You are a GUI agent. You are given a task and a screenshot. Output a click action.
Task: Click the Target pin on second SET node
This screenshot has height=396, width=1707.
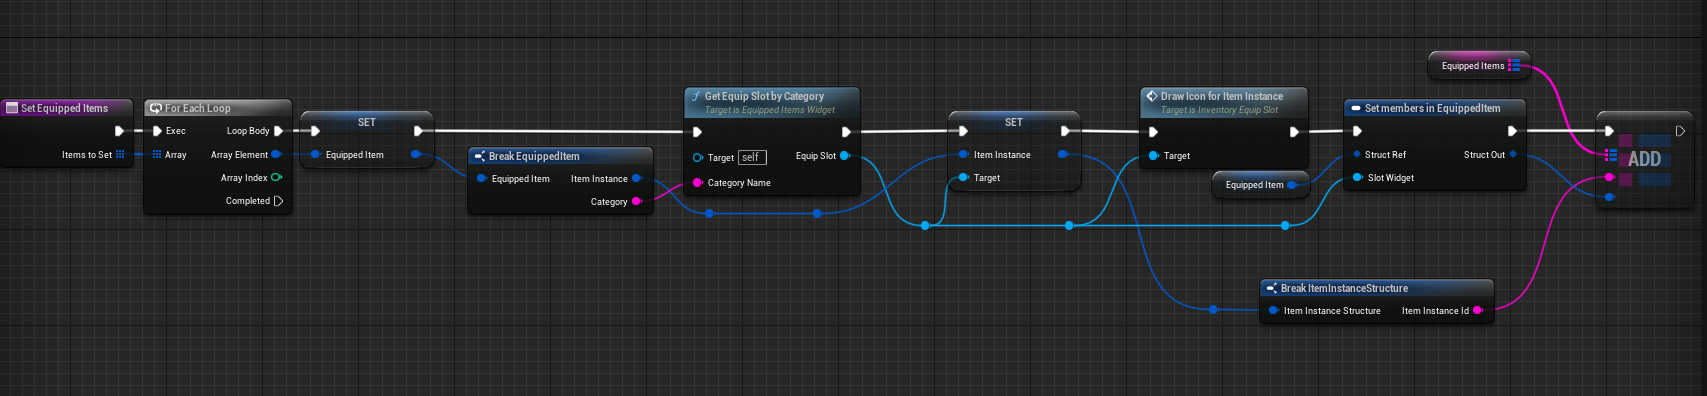(x=963, y=177)
